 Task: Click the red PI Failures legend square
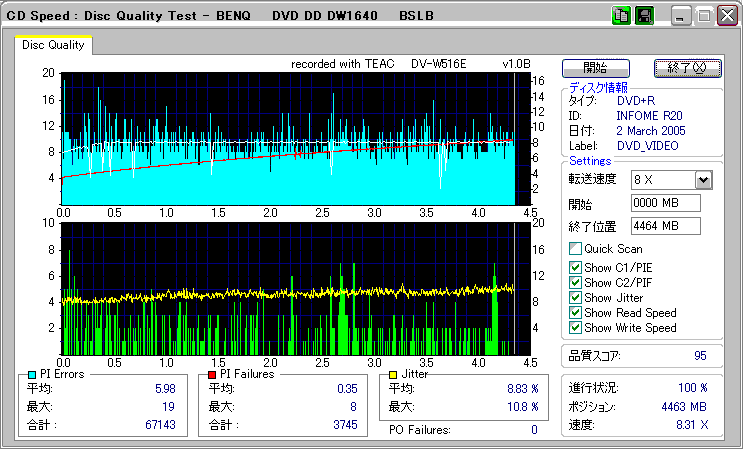[x=212, y=374]
